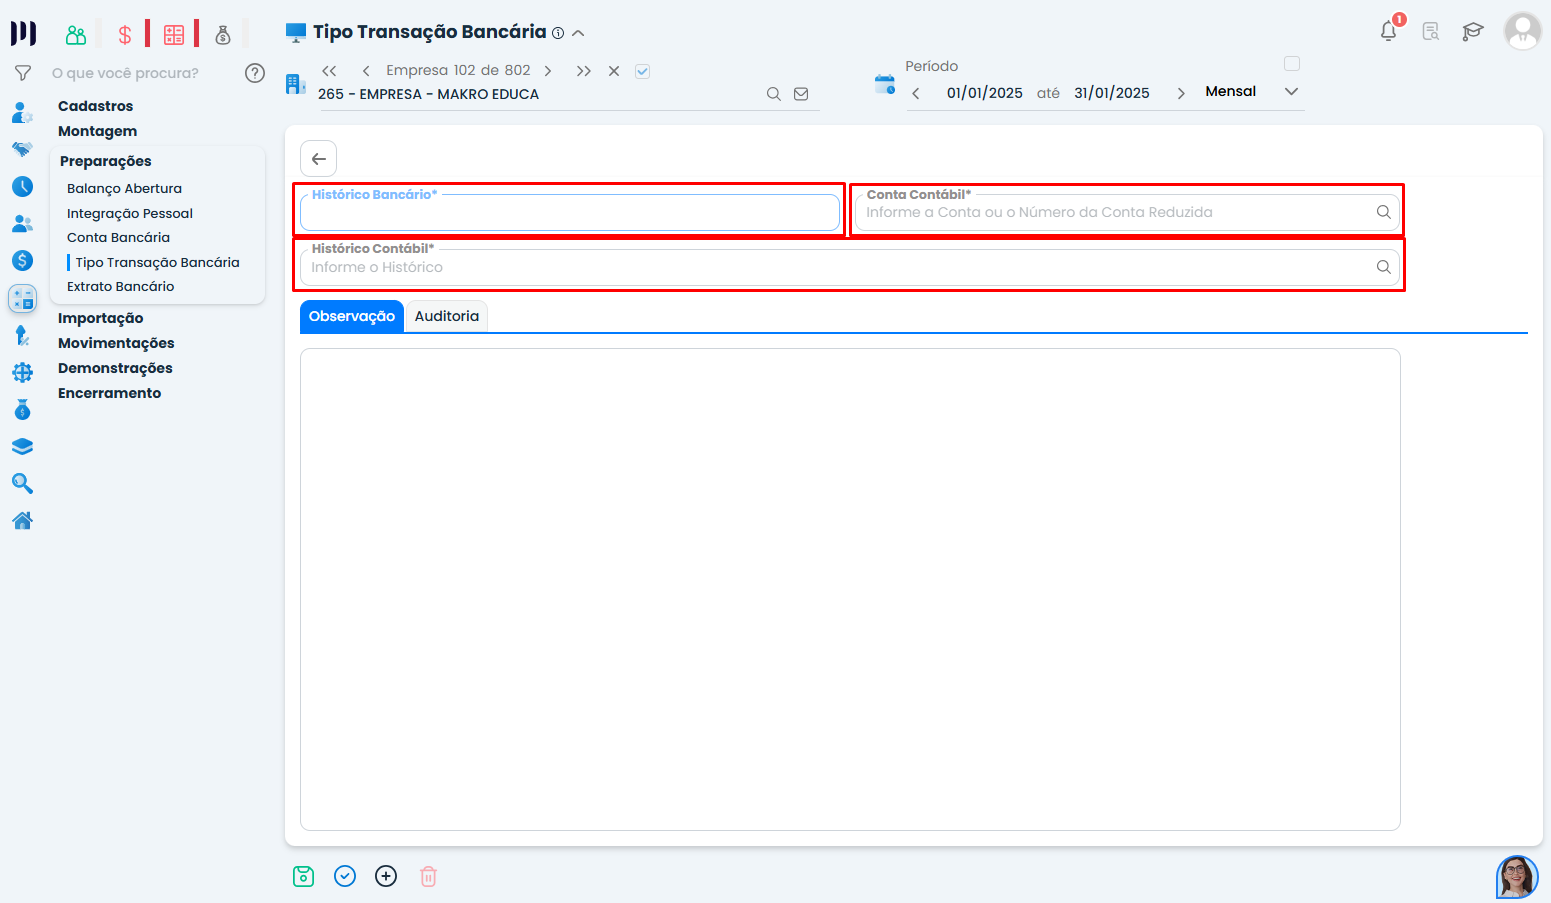Go to the first company
This screenshot has height=903, width=1551.
point(329,71)
